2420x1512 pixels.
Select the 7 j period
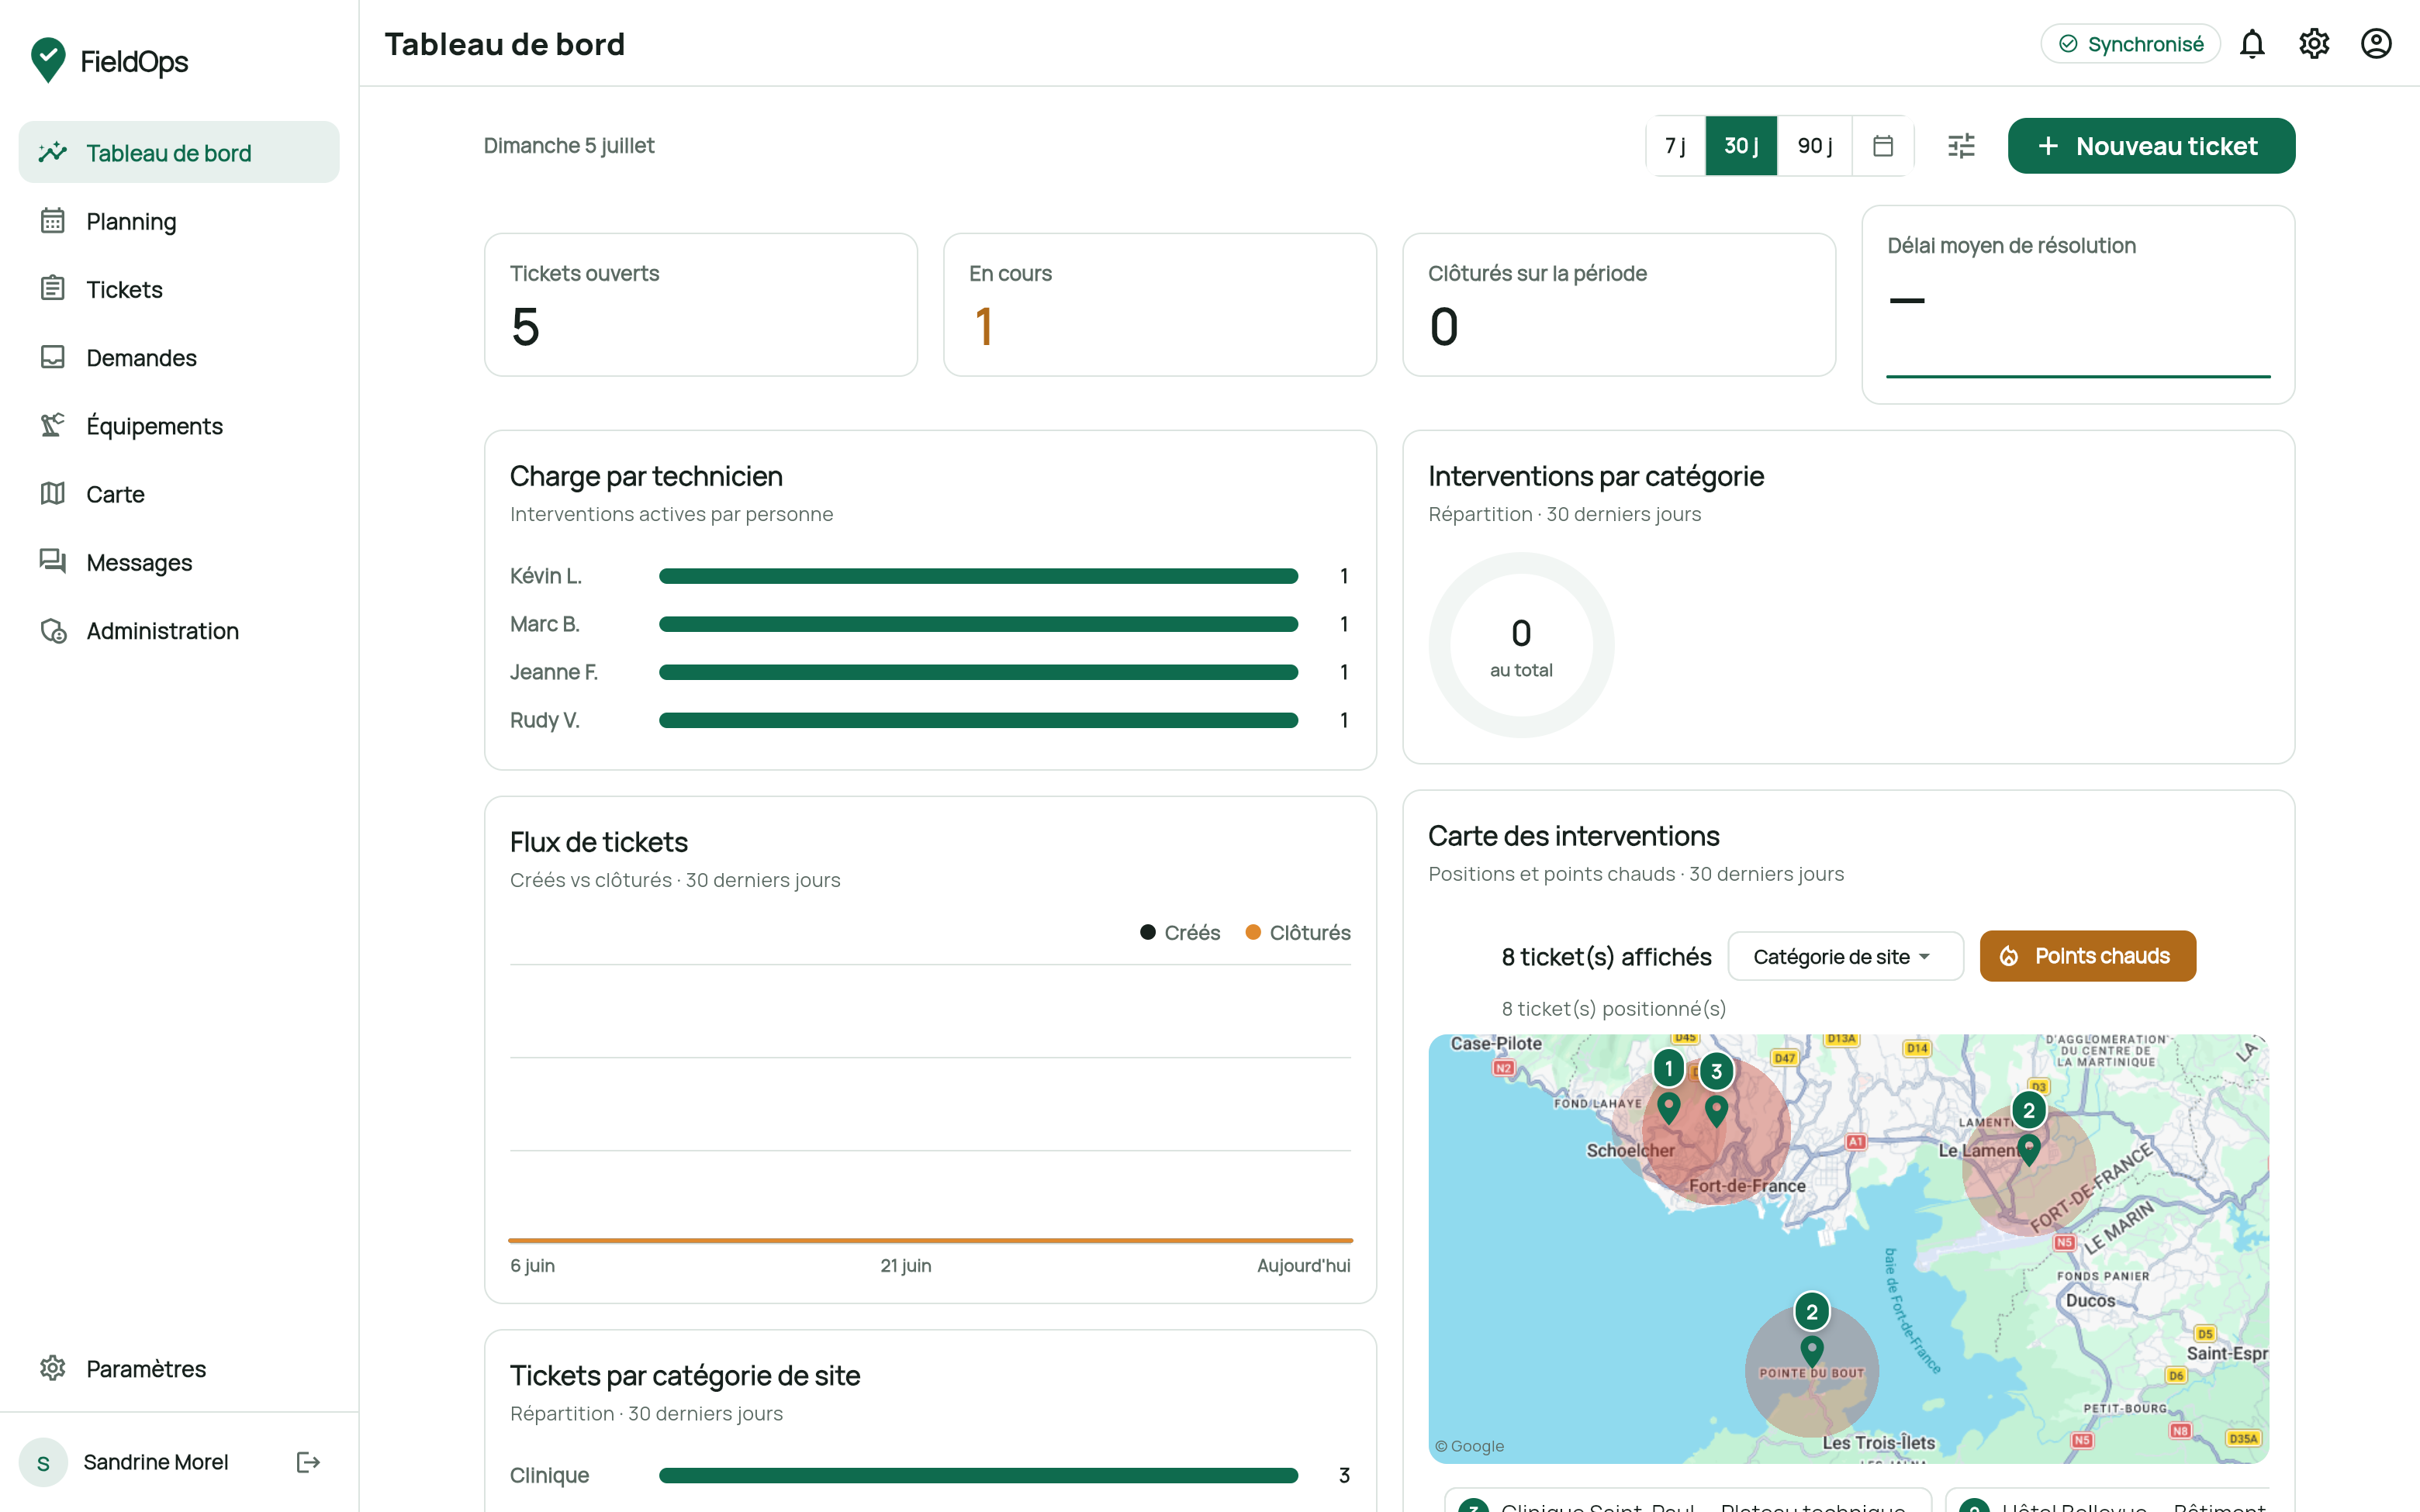pos(1675,146)
